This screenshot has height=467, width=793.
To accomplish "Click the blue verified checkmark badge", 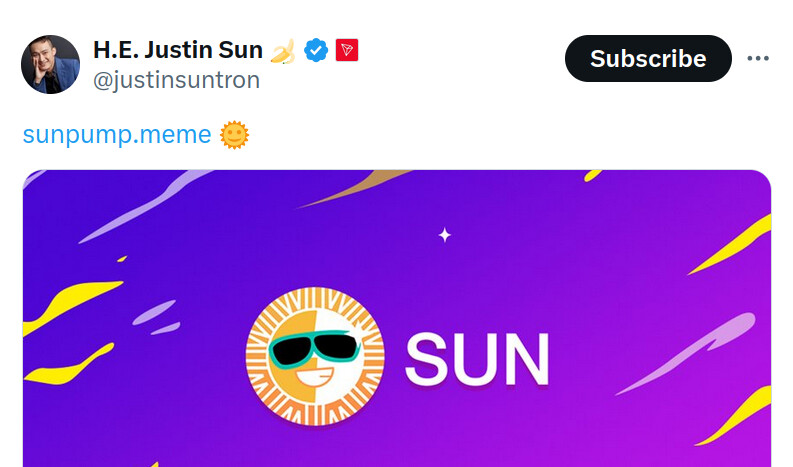I will (317, 49).
